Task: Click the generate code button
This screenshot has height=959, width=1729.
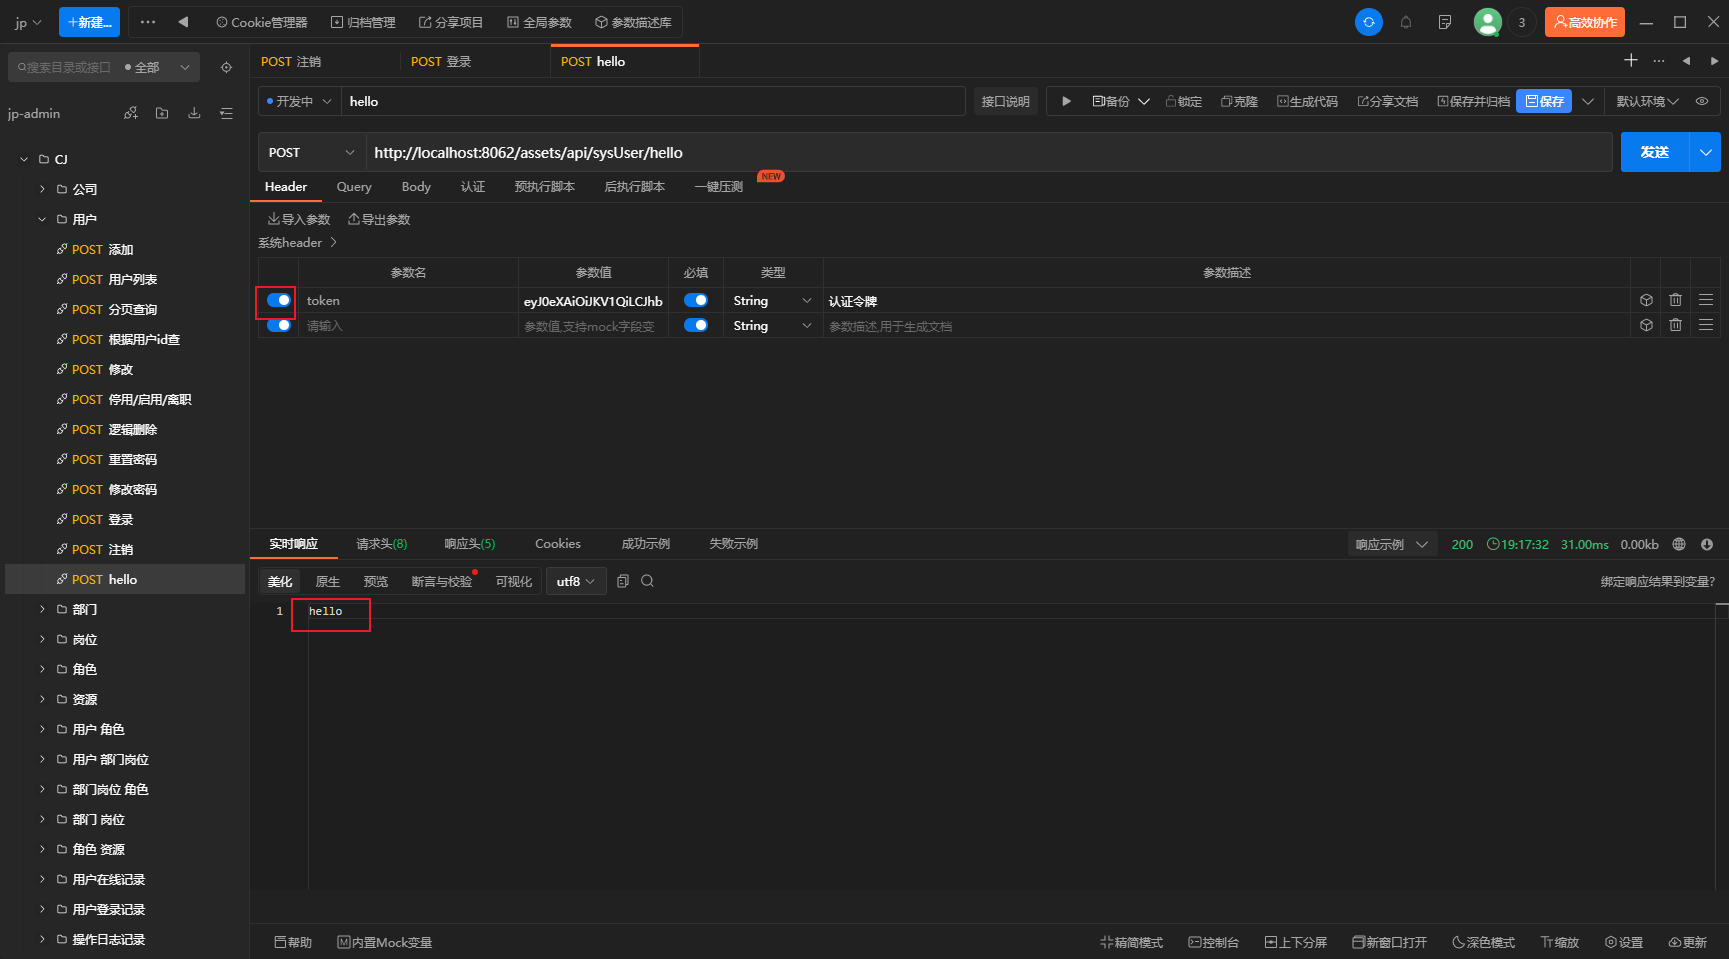Action: tap(1307, 101)
